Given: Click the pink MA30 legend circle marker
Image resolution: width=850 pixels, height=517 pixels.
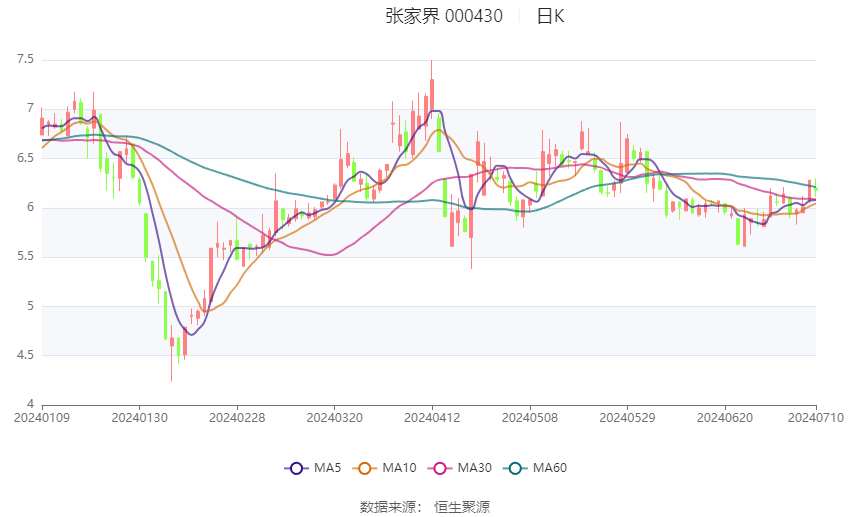Looking at the screenshot, I should (x=440, y=467).
